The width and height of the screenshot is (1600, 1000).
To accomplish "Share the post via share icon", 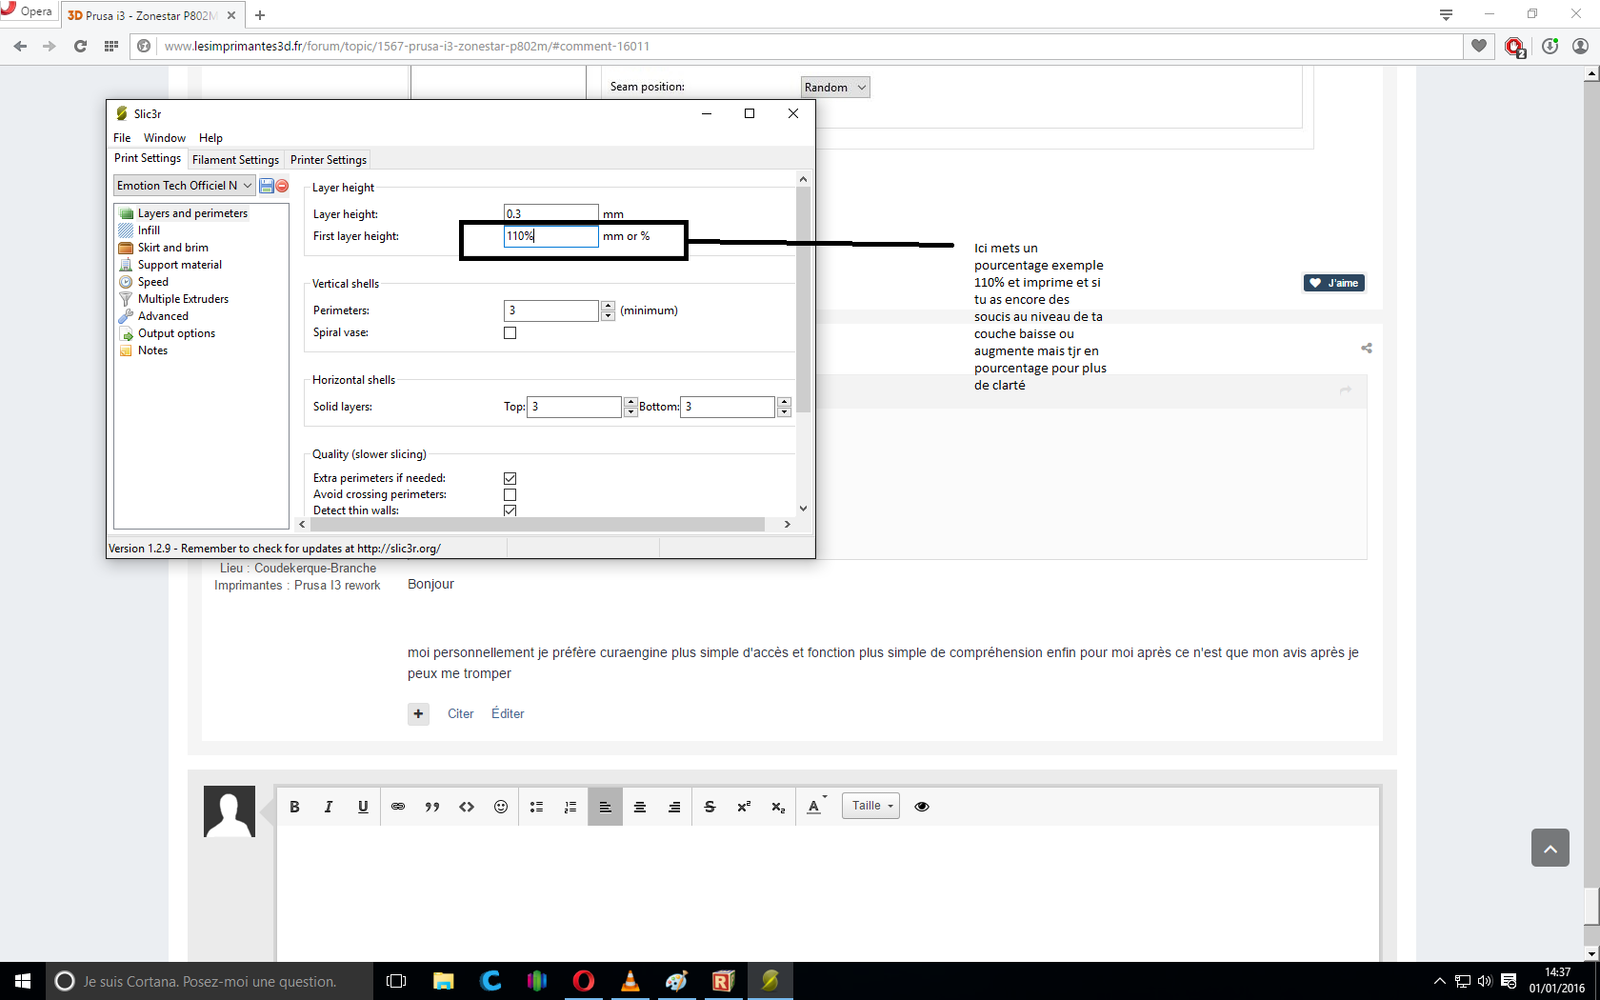I will pyautogui.click(x=1367, y=348).
